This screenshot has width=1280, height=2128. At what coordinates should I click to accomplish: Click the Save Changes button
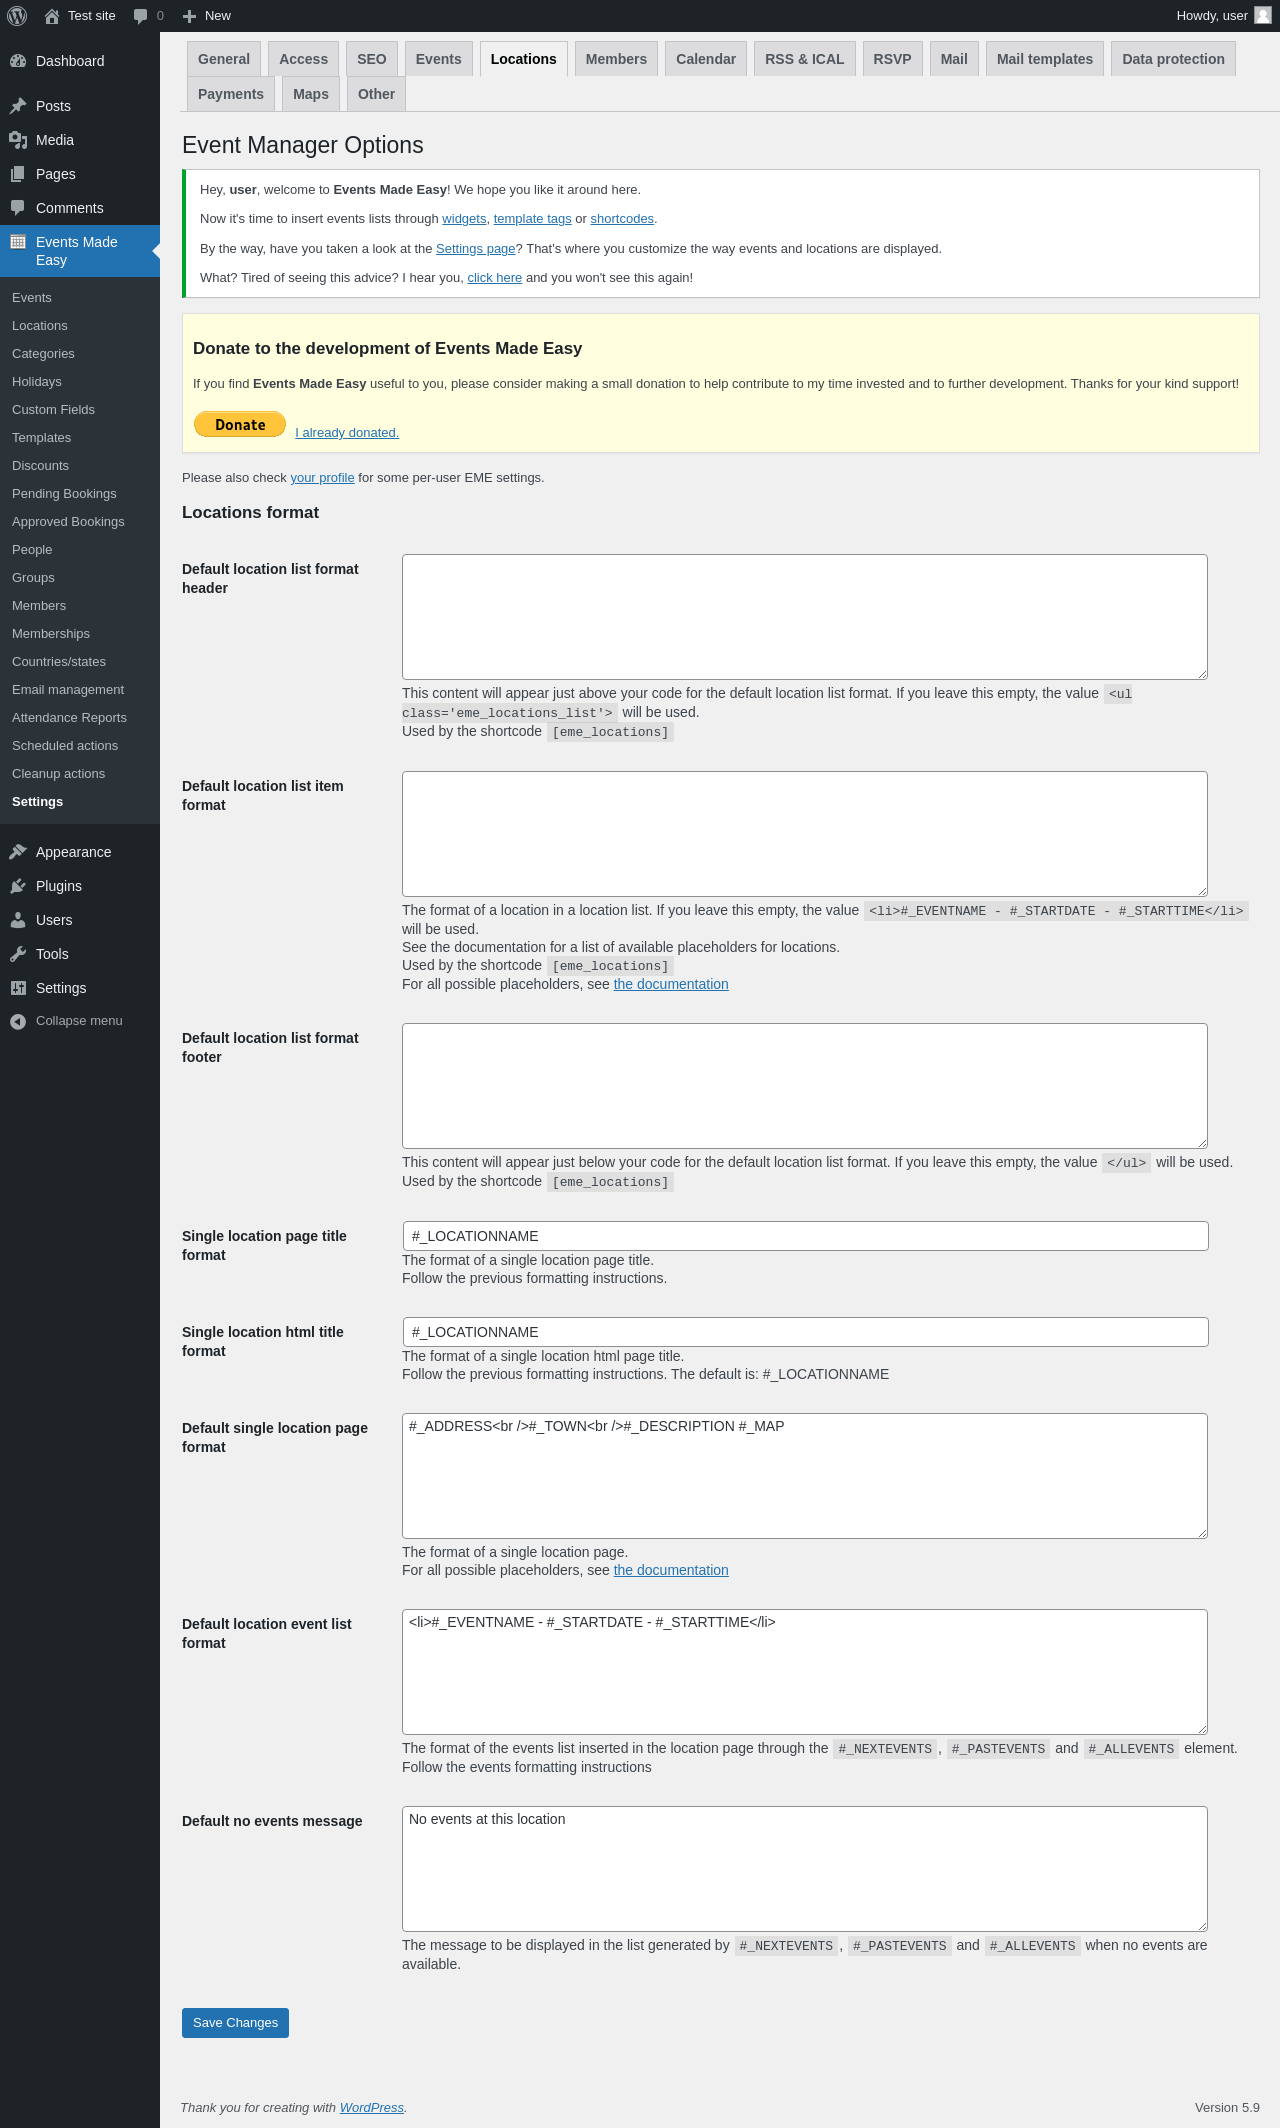pyautogui.click(x=235, y=2022)
